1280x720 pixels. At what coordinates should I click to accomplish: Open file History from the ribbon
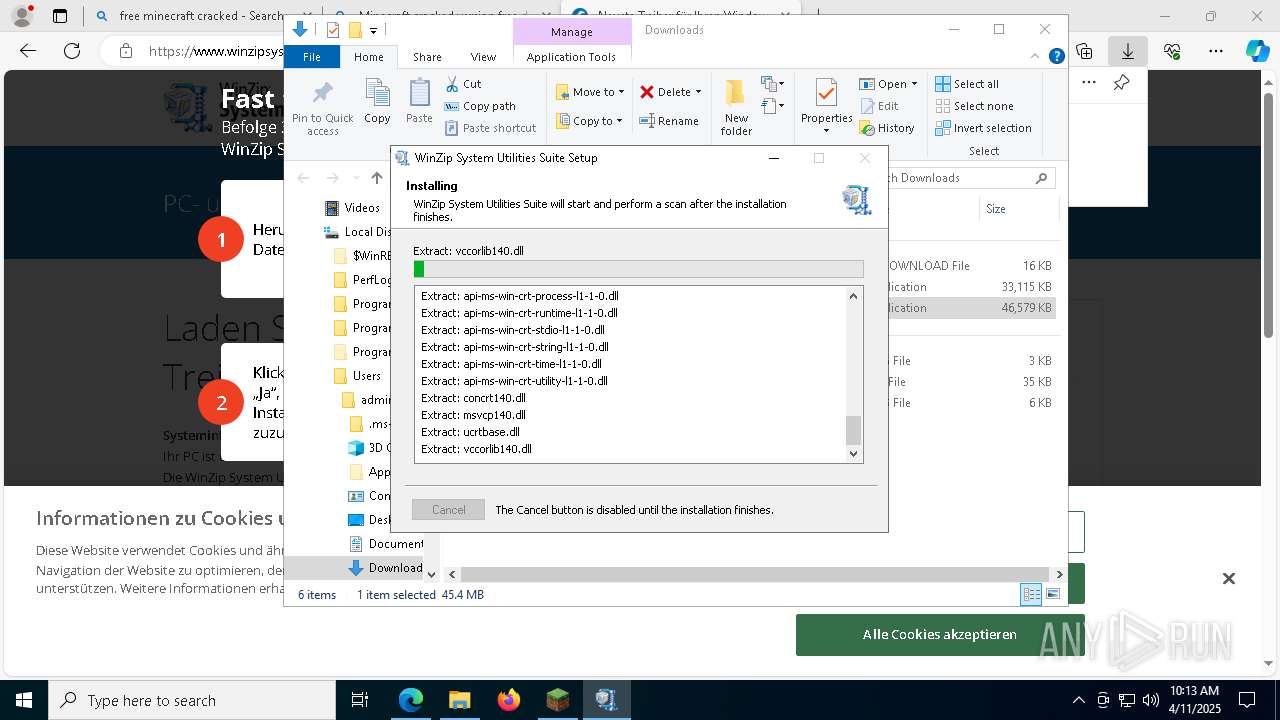coord(886,128)
